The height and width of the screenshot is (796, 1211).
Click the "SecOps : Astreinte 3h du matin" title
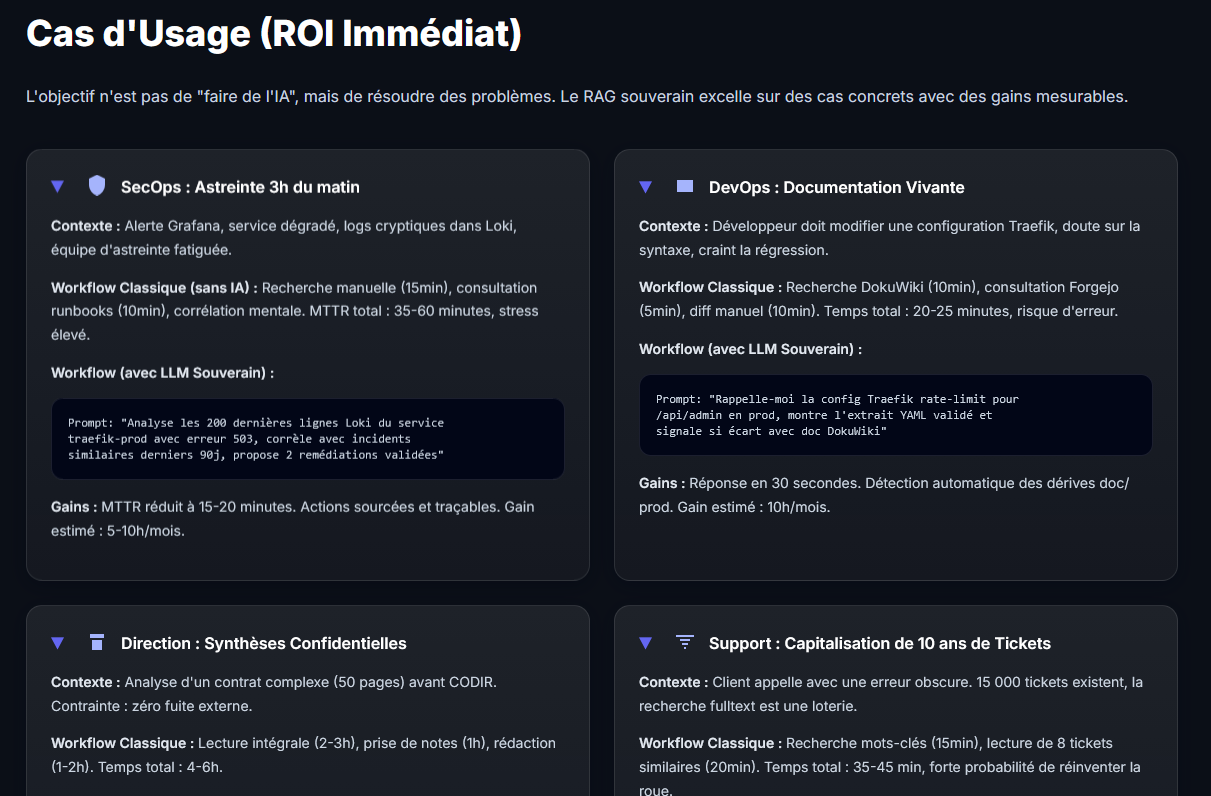click(240, 187)
